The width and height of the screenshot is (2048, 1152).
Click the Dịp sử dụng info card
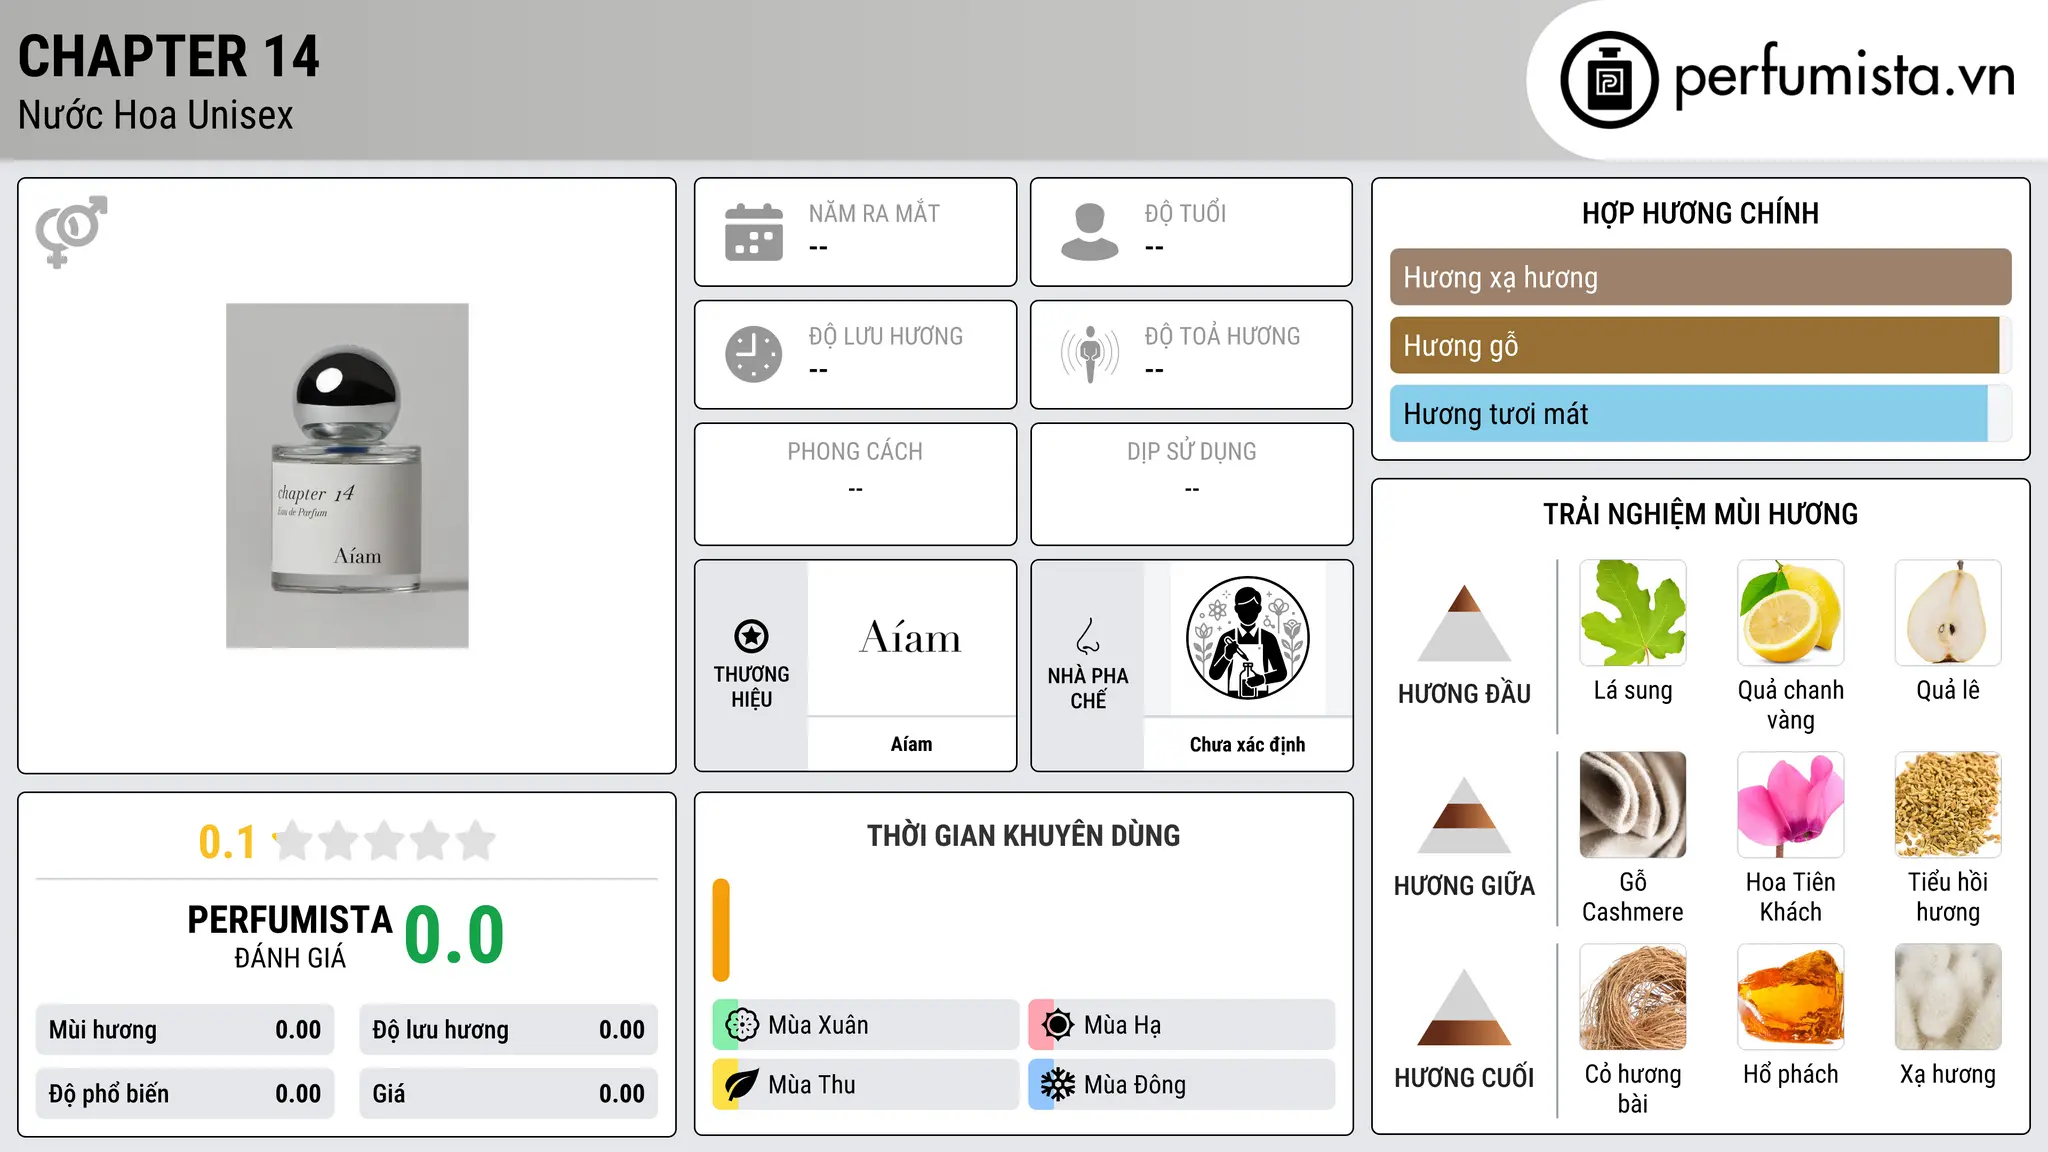click(x=1191, y=484)
